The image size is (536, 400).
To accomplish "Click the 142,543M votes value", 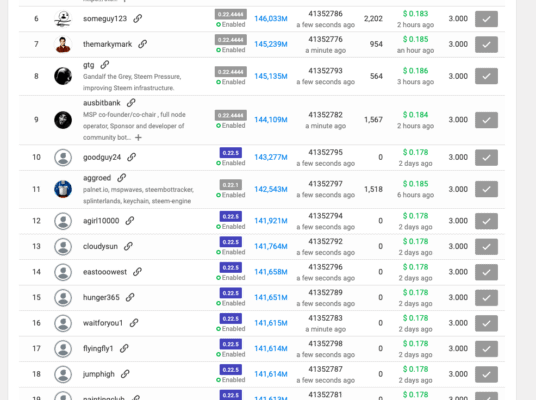I will click(271, 189).
